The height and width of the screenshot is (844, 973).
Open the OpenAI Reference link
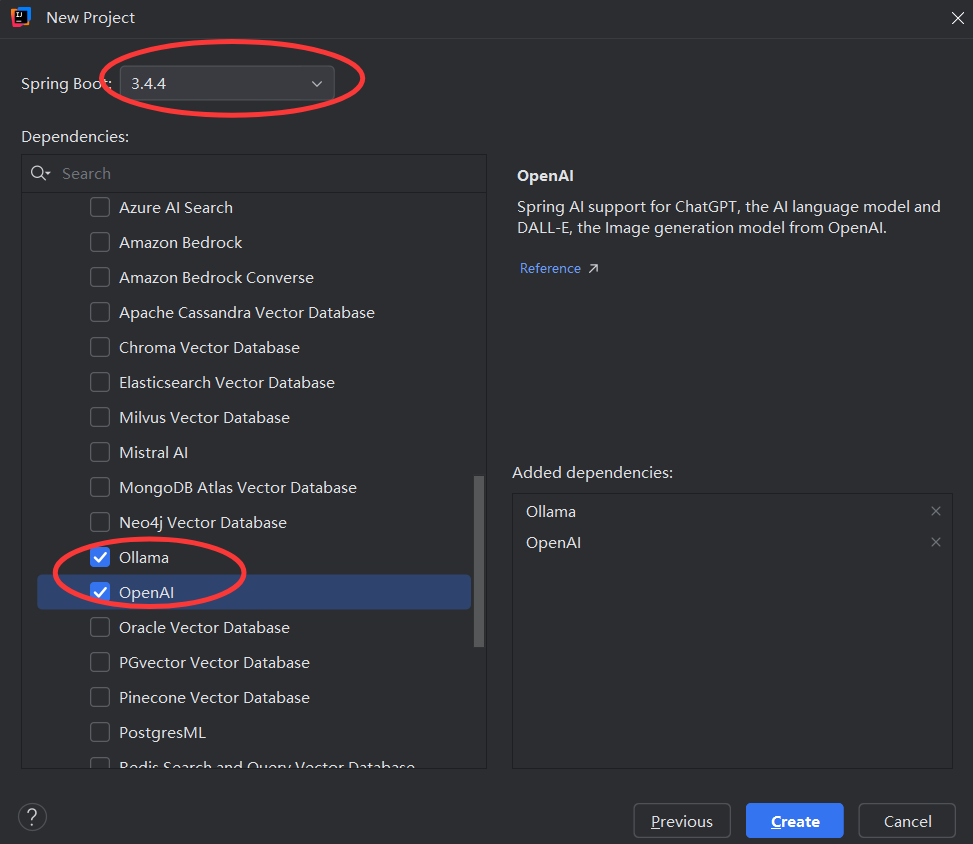point(550,268)
